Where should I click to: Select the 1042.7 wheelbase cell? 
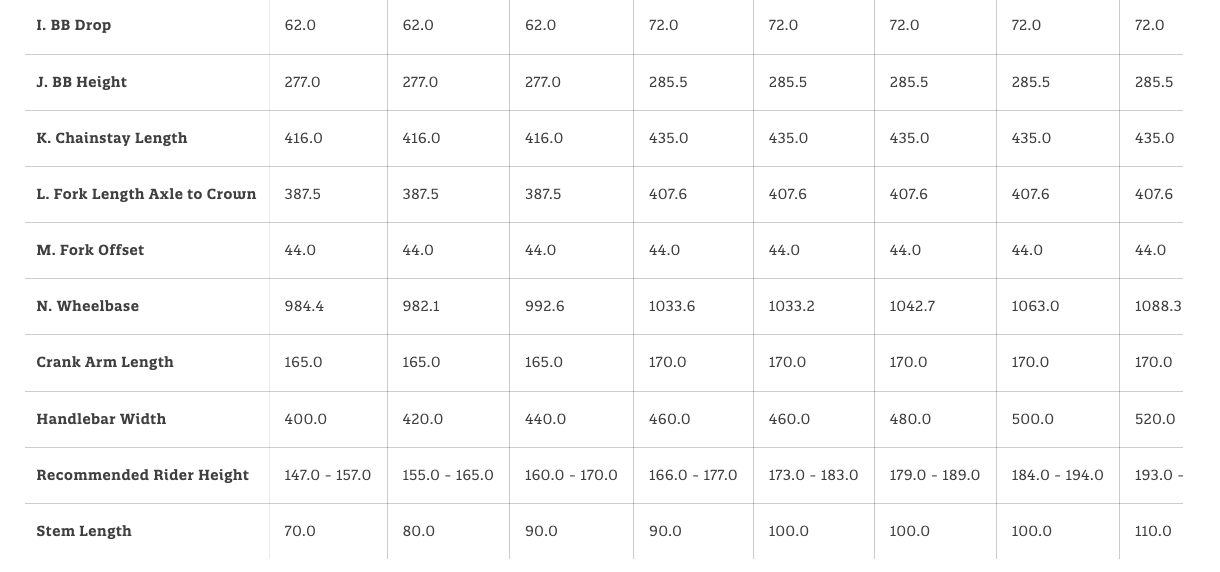coord(912,306)
